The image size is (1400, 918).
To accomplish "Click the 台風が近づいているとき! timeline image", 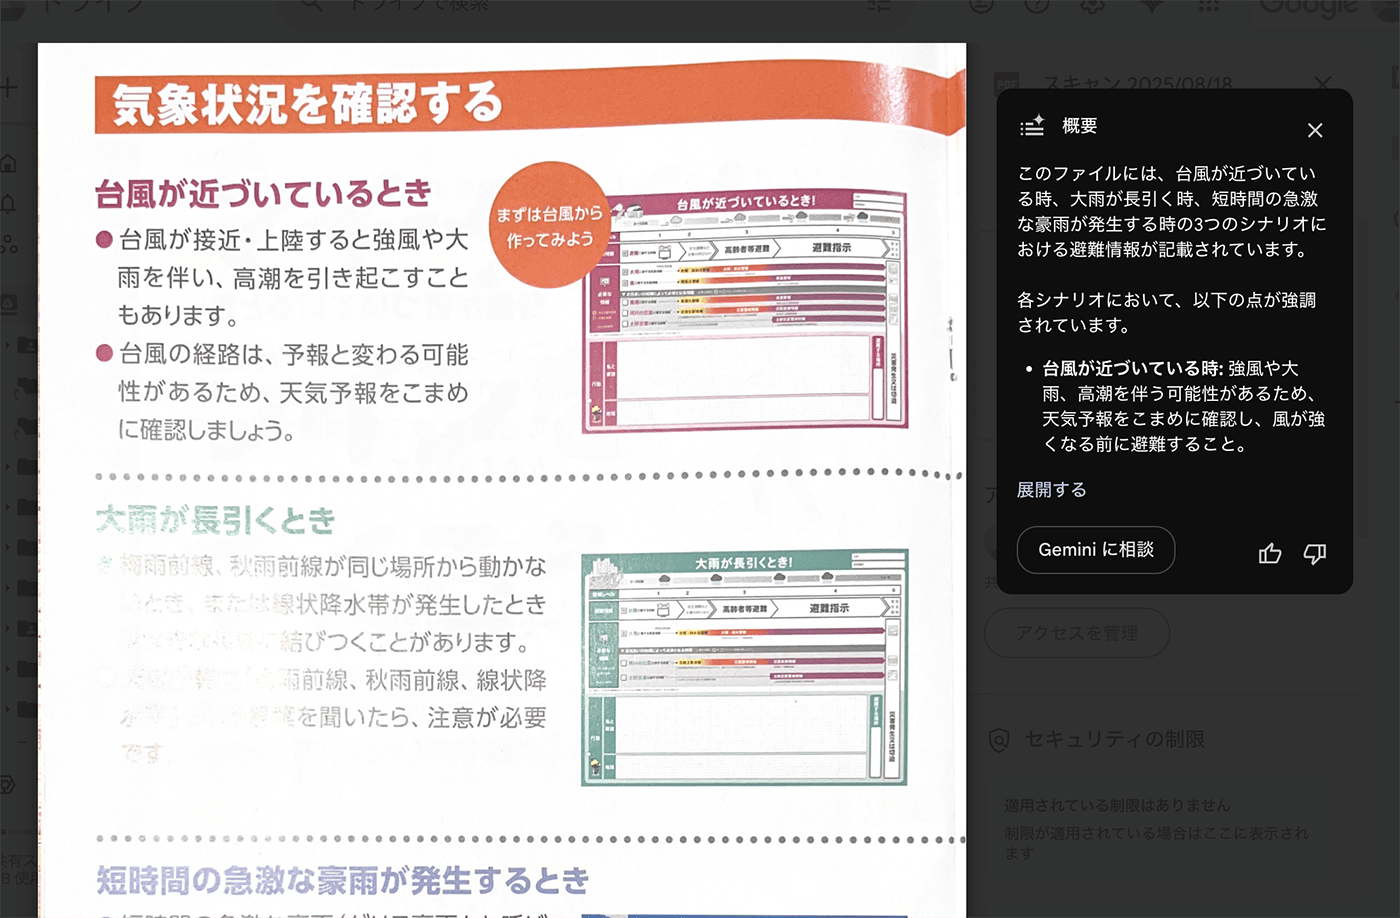I will (745, 311).
